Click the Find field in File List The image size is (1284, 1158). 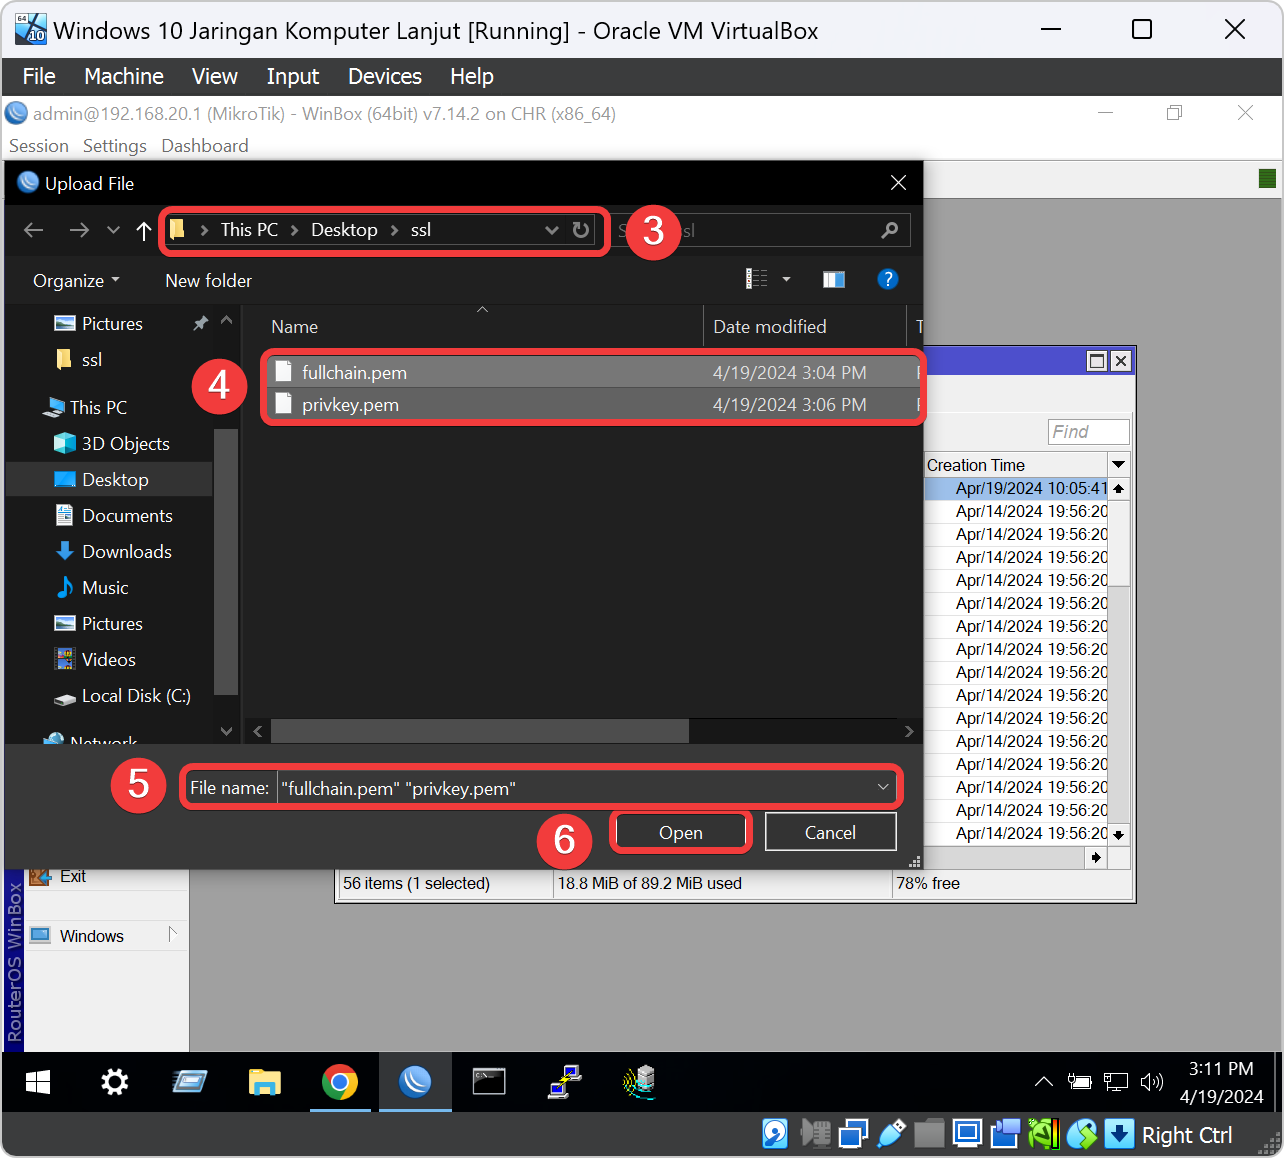1089,432
